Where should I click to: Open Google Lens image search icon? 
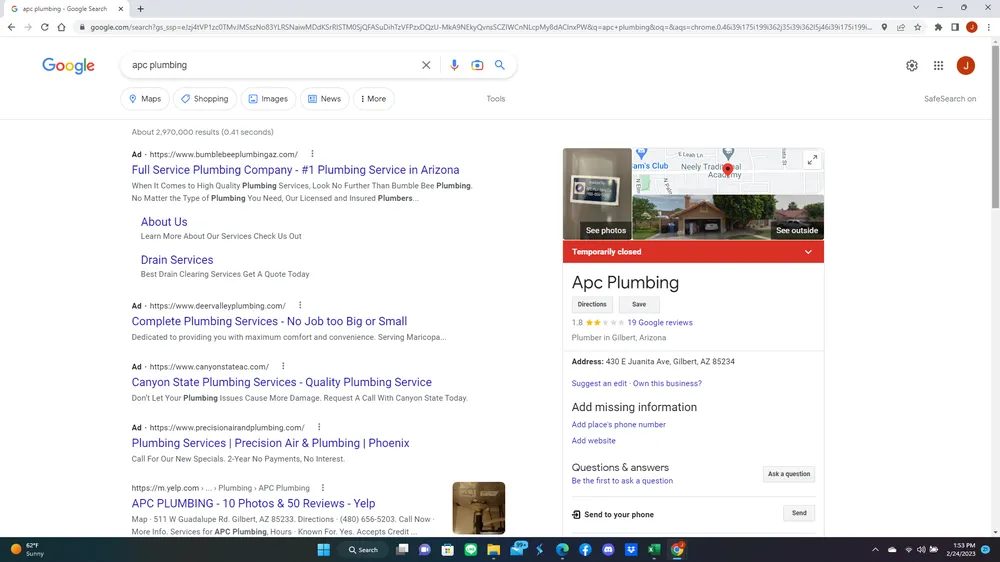click(477, 65)
